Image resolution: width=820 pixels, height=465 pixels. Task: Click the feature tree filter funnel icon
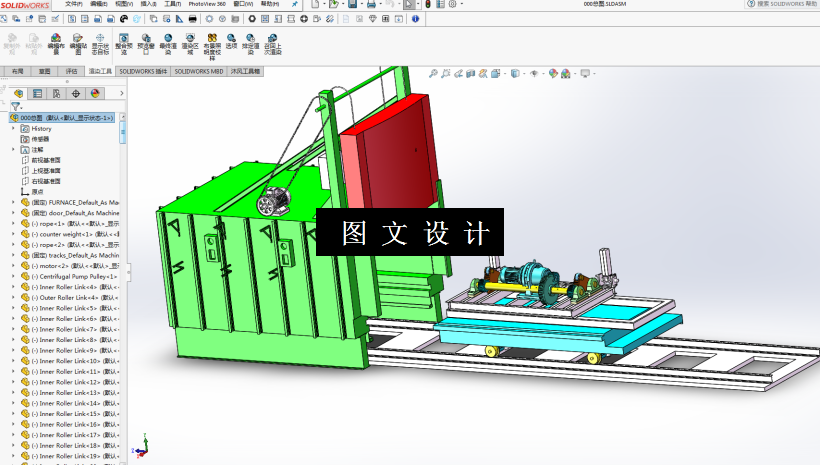16,106
